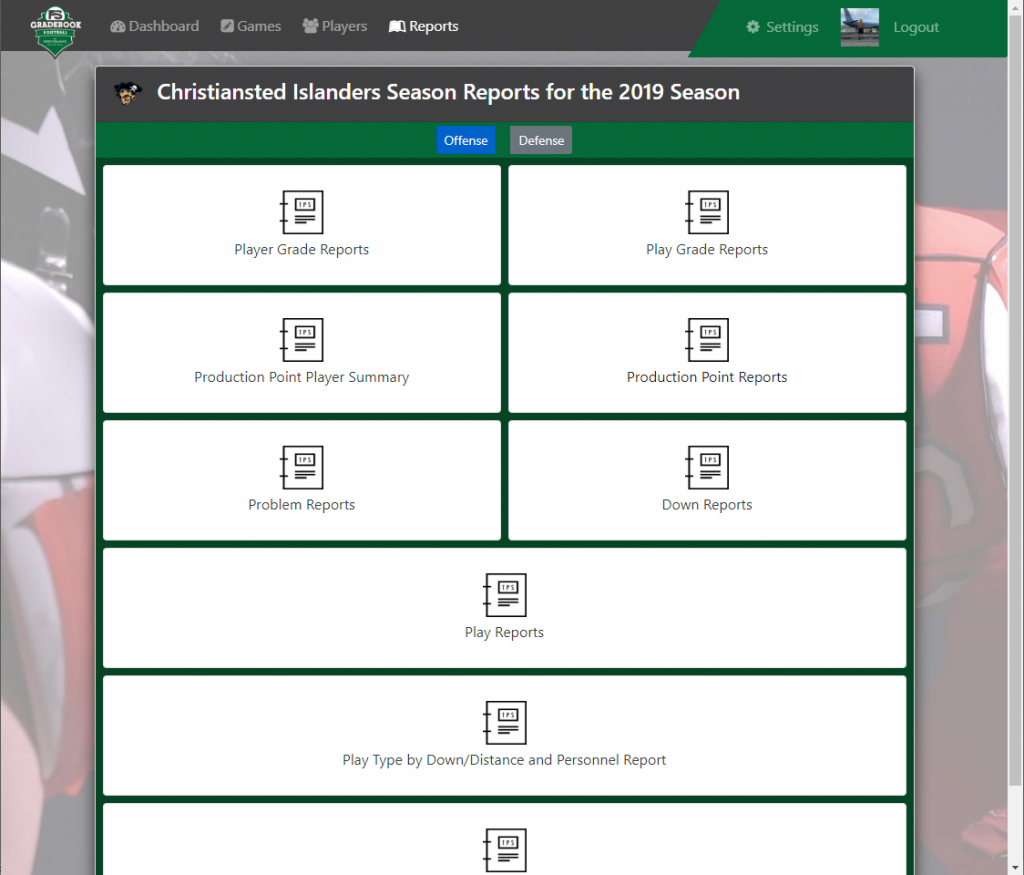1024x875 pixels.
Task: Switch to the Defense reports tab
Action: 541,140
